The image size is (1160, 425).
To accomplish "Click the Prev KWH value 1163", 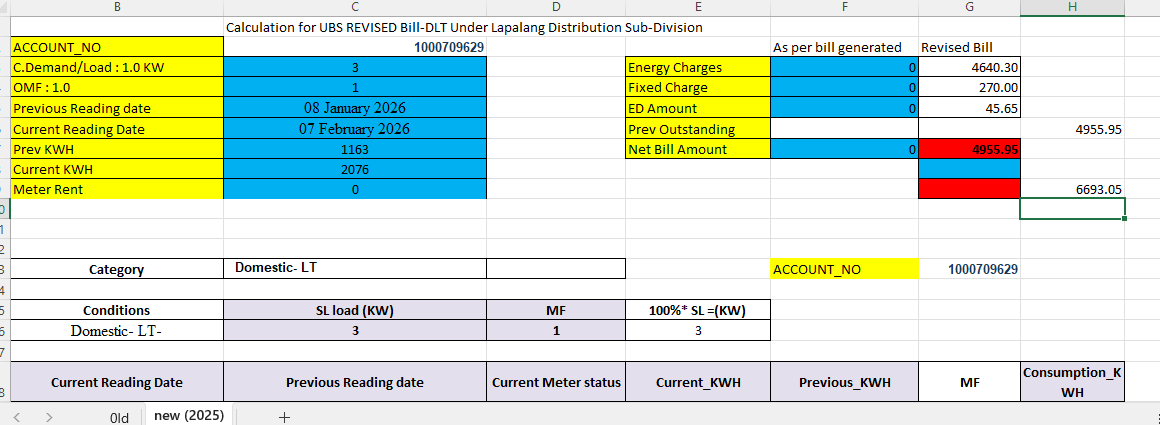I will [x=355, y=149].
